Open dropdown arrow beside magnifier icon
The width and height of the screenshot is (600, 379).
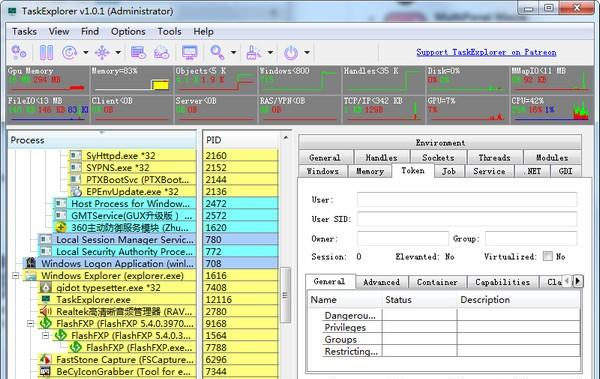pos(233,52)
